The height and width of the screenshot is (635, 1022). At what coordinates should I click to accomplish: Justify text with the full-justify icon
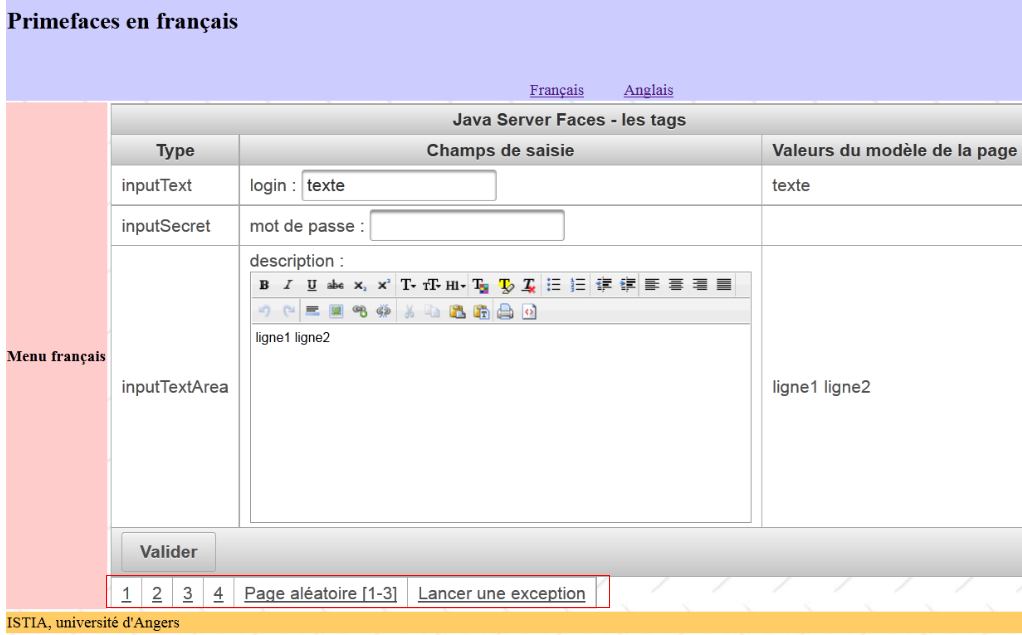tap(724, 285)
